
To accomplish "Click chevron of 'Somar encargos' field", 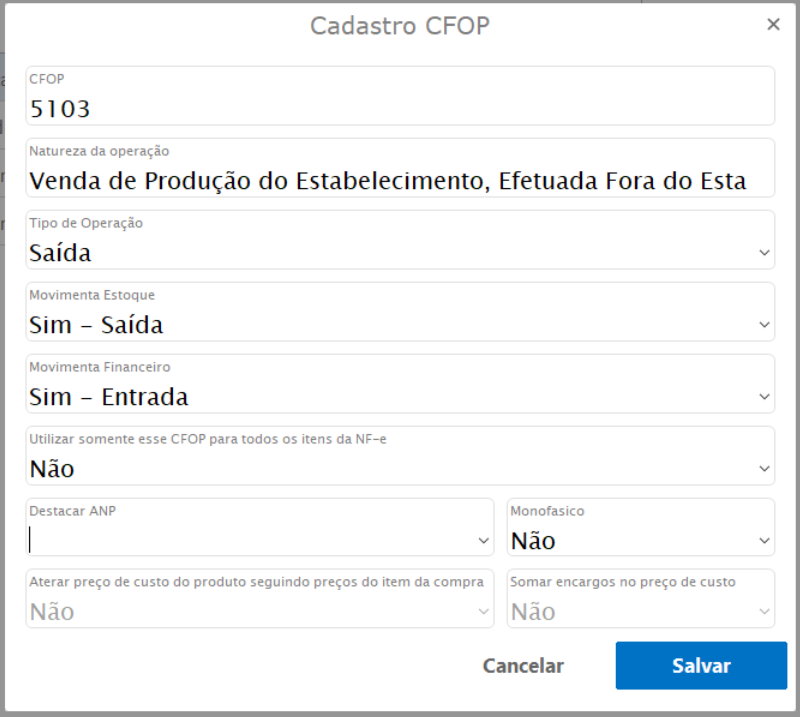I will pyautogui.click(x=764, y=612).
